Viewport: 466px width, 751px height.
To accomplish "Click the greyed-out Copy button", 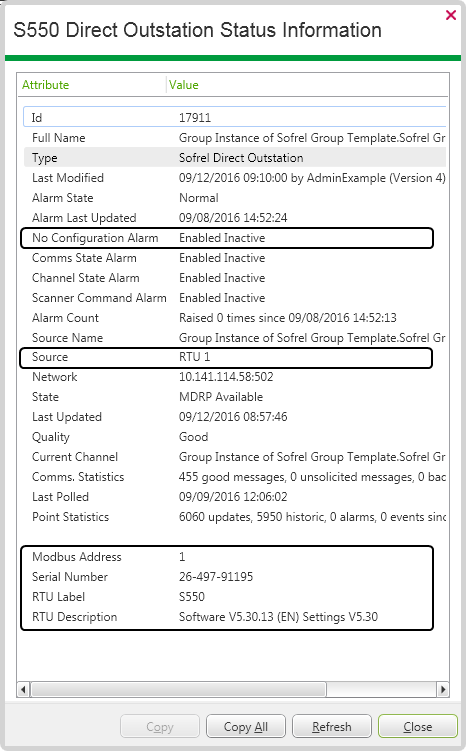I will tap(160, 727).
